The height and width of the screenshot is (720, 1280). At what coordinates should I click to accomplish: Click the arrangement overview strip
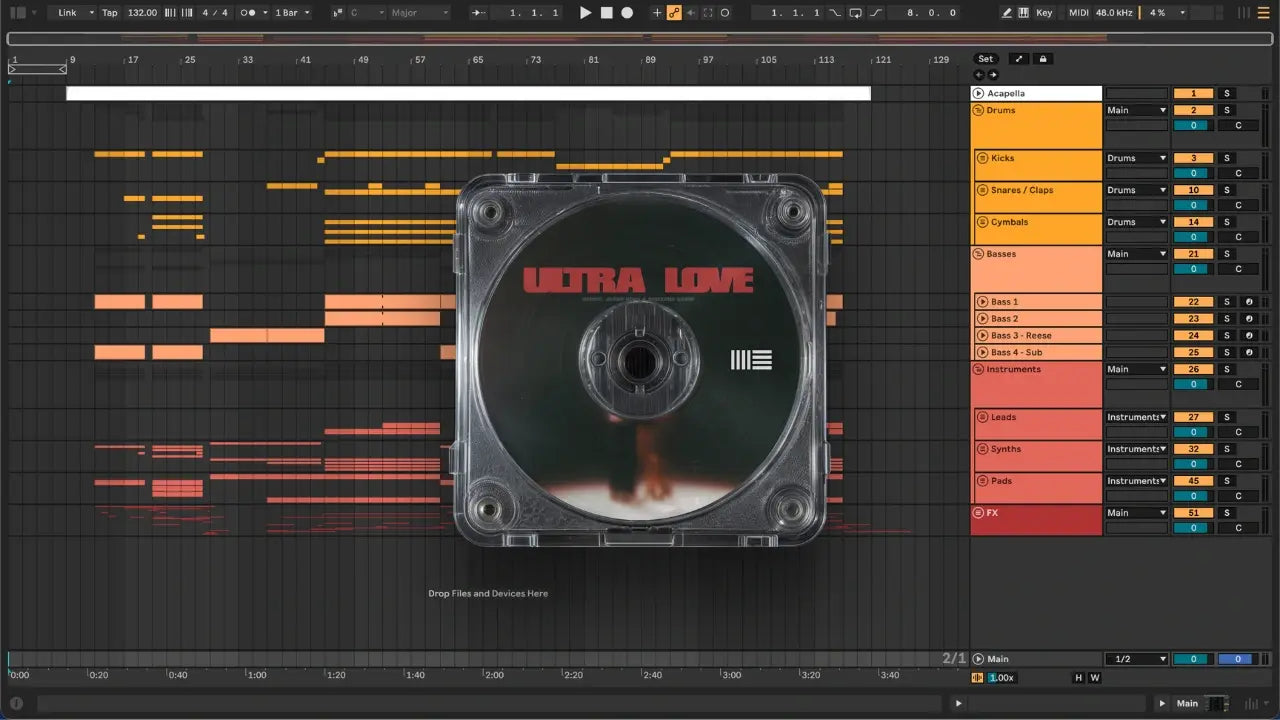[639, 39]
